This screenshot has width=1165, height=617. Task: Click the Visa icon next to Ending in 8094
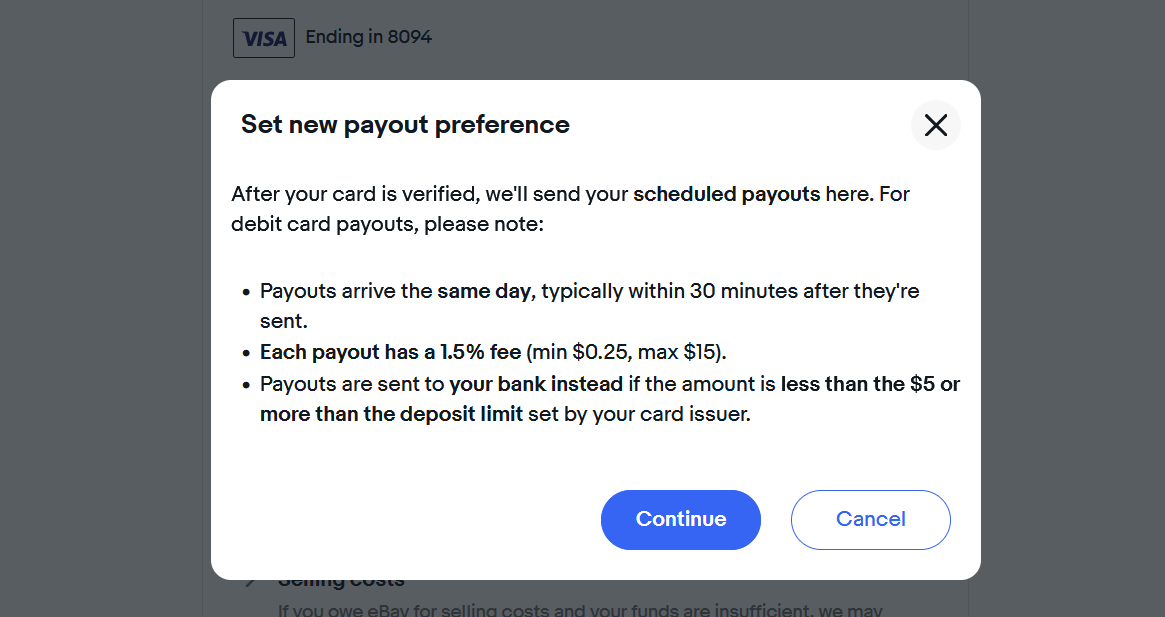(x=263, y=37)
